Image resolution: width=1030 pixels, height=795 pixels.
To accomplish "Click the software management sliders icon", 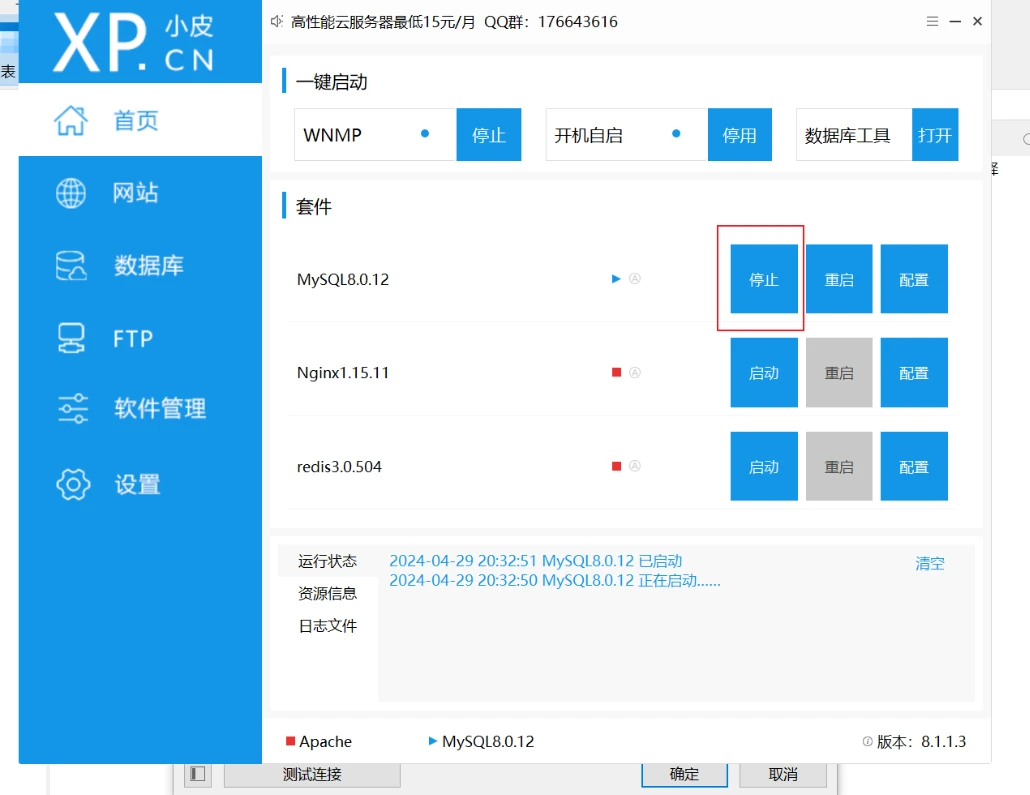I will (x=72, y=408).
